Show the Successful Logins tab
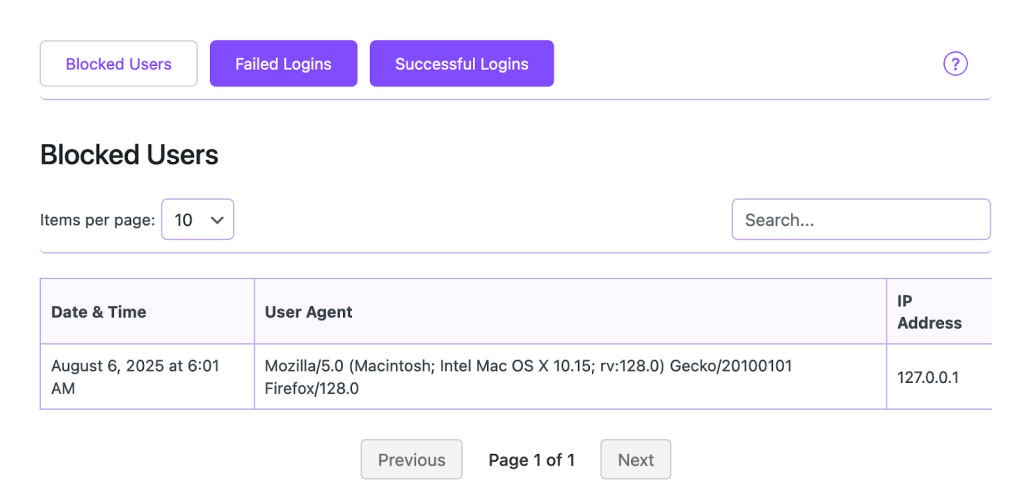Viewport: 1024px width, 502px height. click(x=461, y=64)
